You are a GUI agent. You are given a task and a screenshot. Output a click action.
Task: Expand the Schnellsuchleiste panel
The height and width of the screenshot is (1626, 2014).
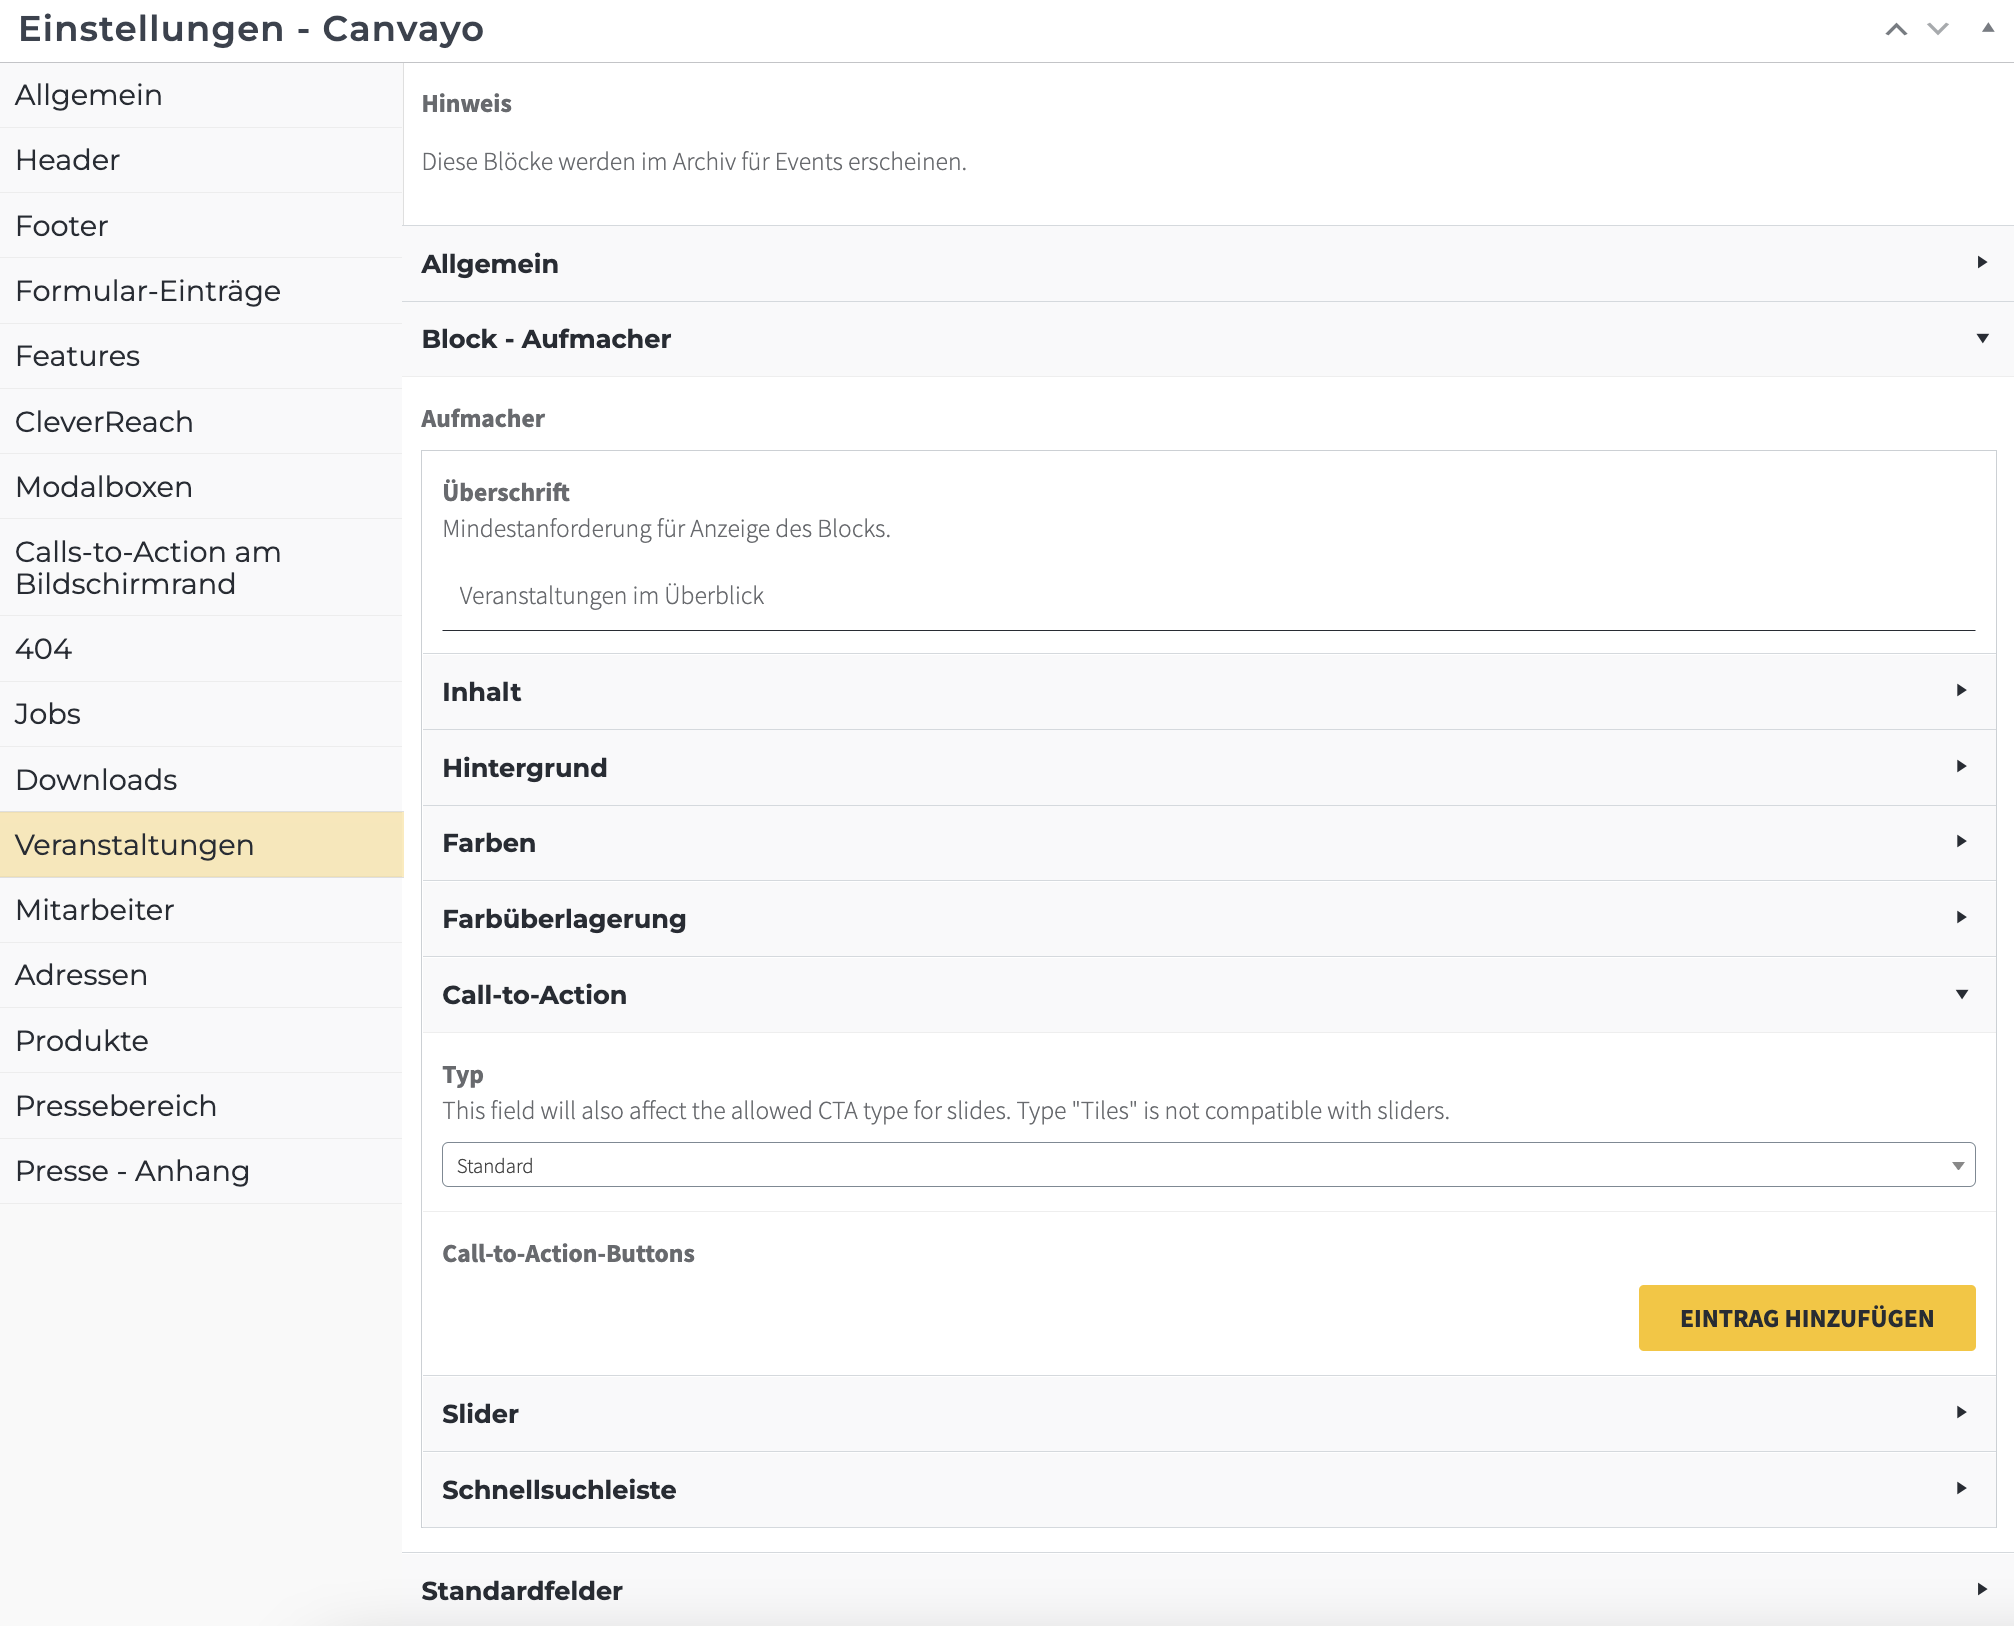click(1961, 1489)
